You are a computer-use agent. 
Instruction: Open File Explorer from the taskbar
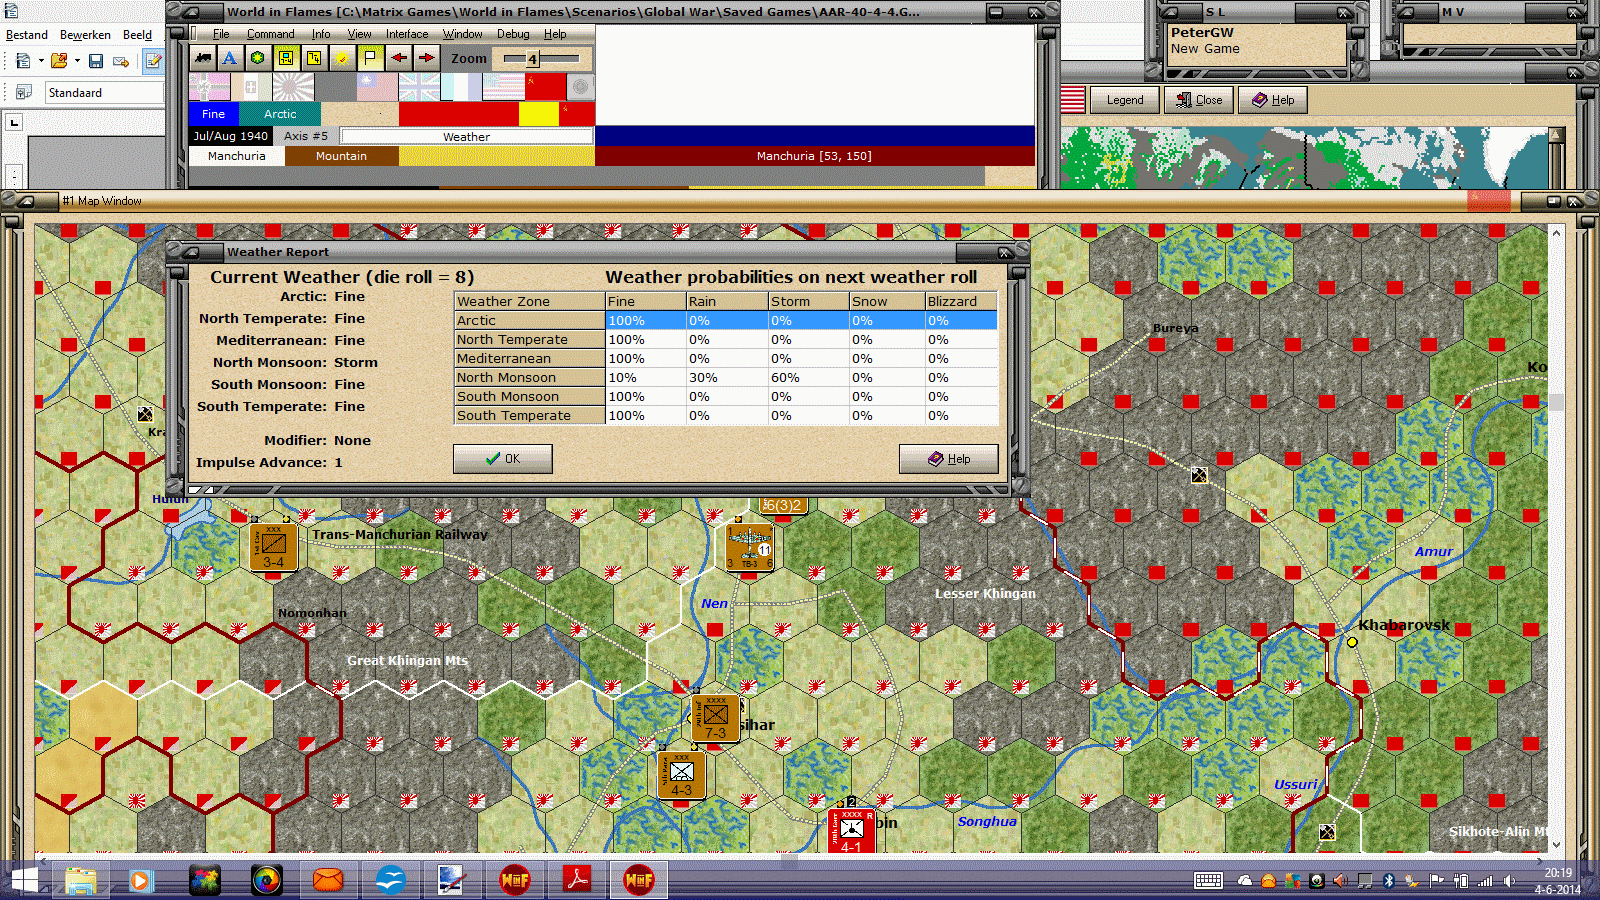(x=81, y=880)
